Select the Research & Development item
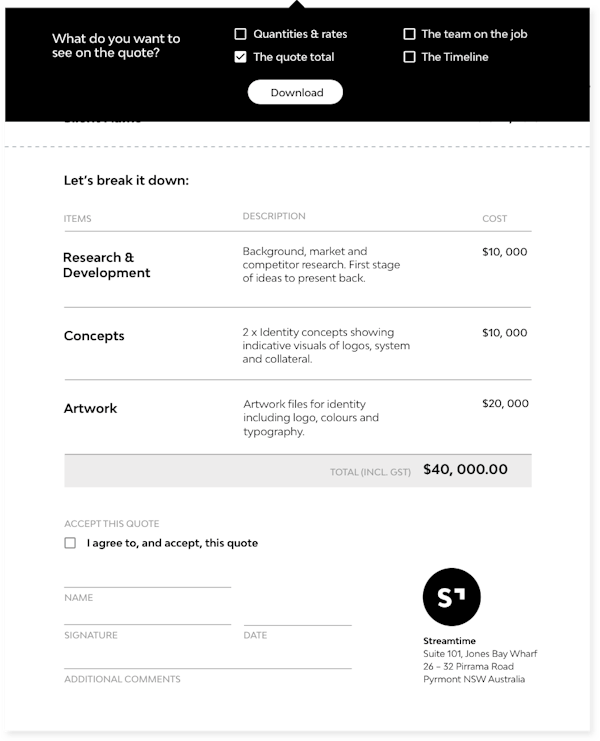 (x=106, y=265)
